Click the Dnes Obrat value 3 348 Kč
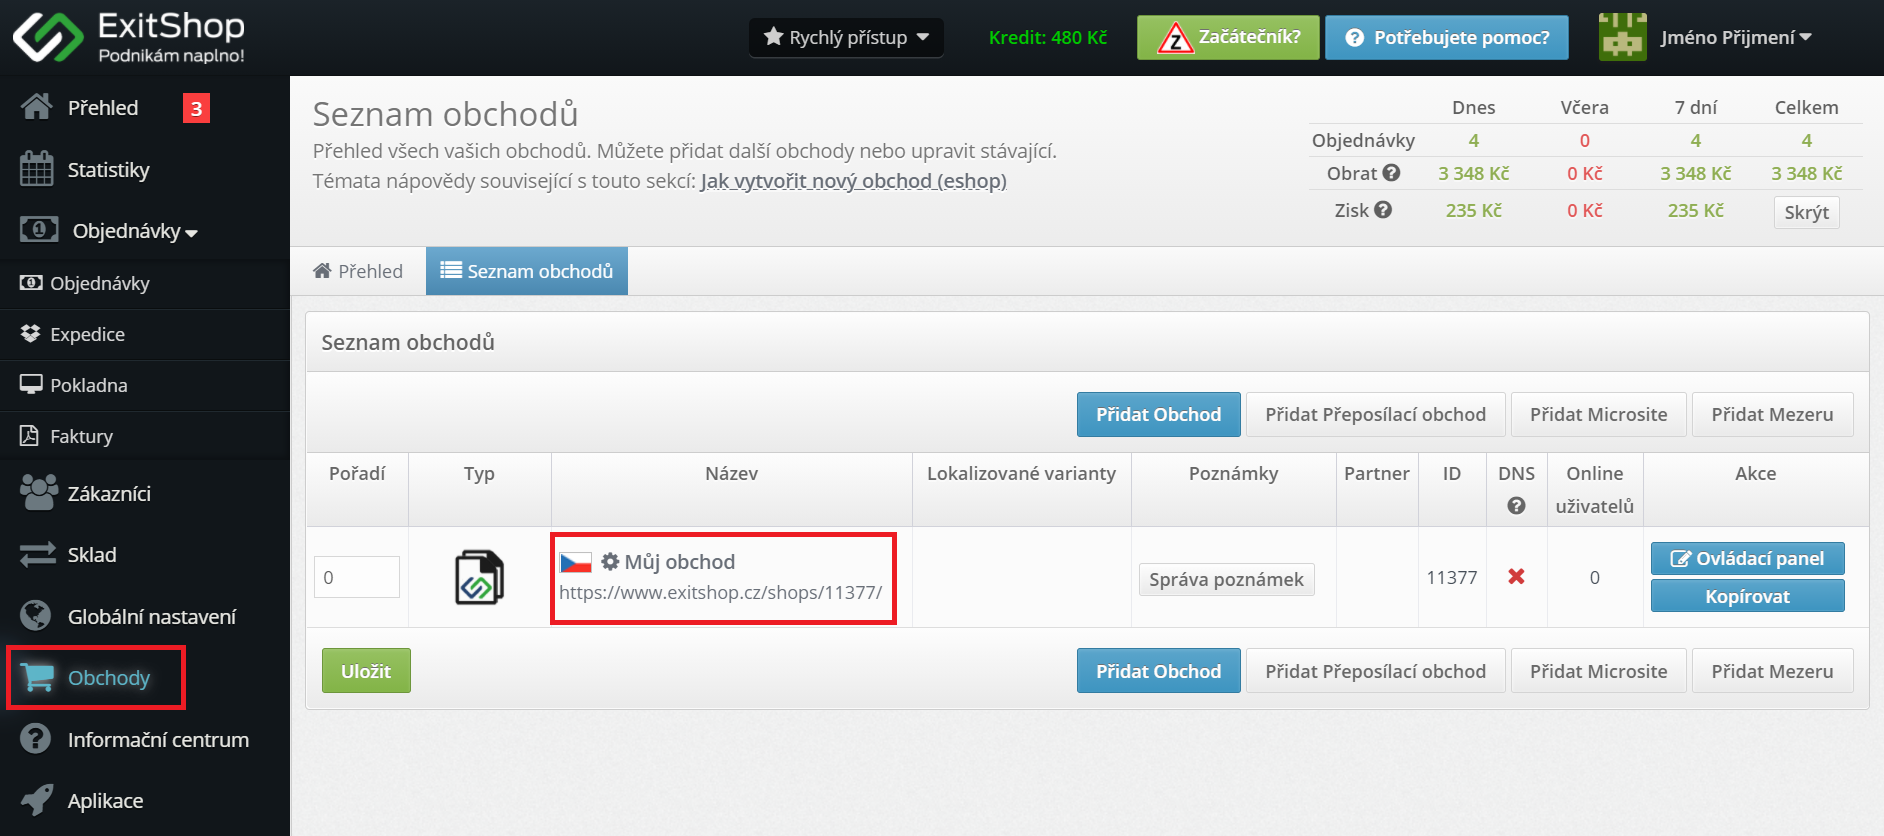This screenshot has width=1884, height=836. coord(1473,173)
